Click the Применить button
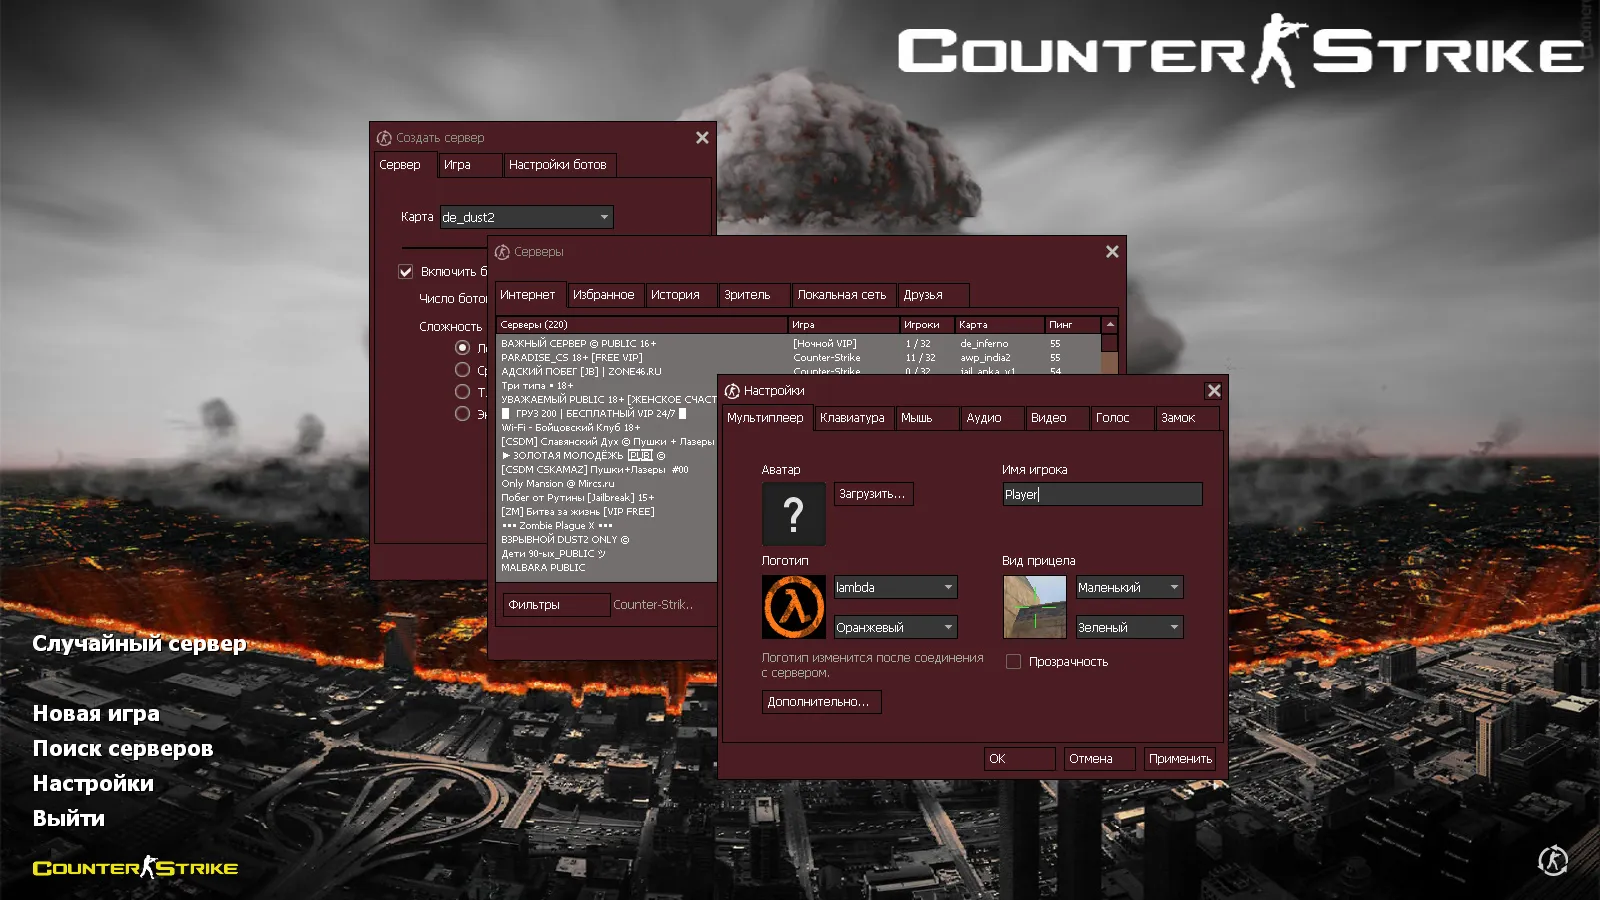Image resolution: width=1600 pixels, height=900 pixels. 1179,759
